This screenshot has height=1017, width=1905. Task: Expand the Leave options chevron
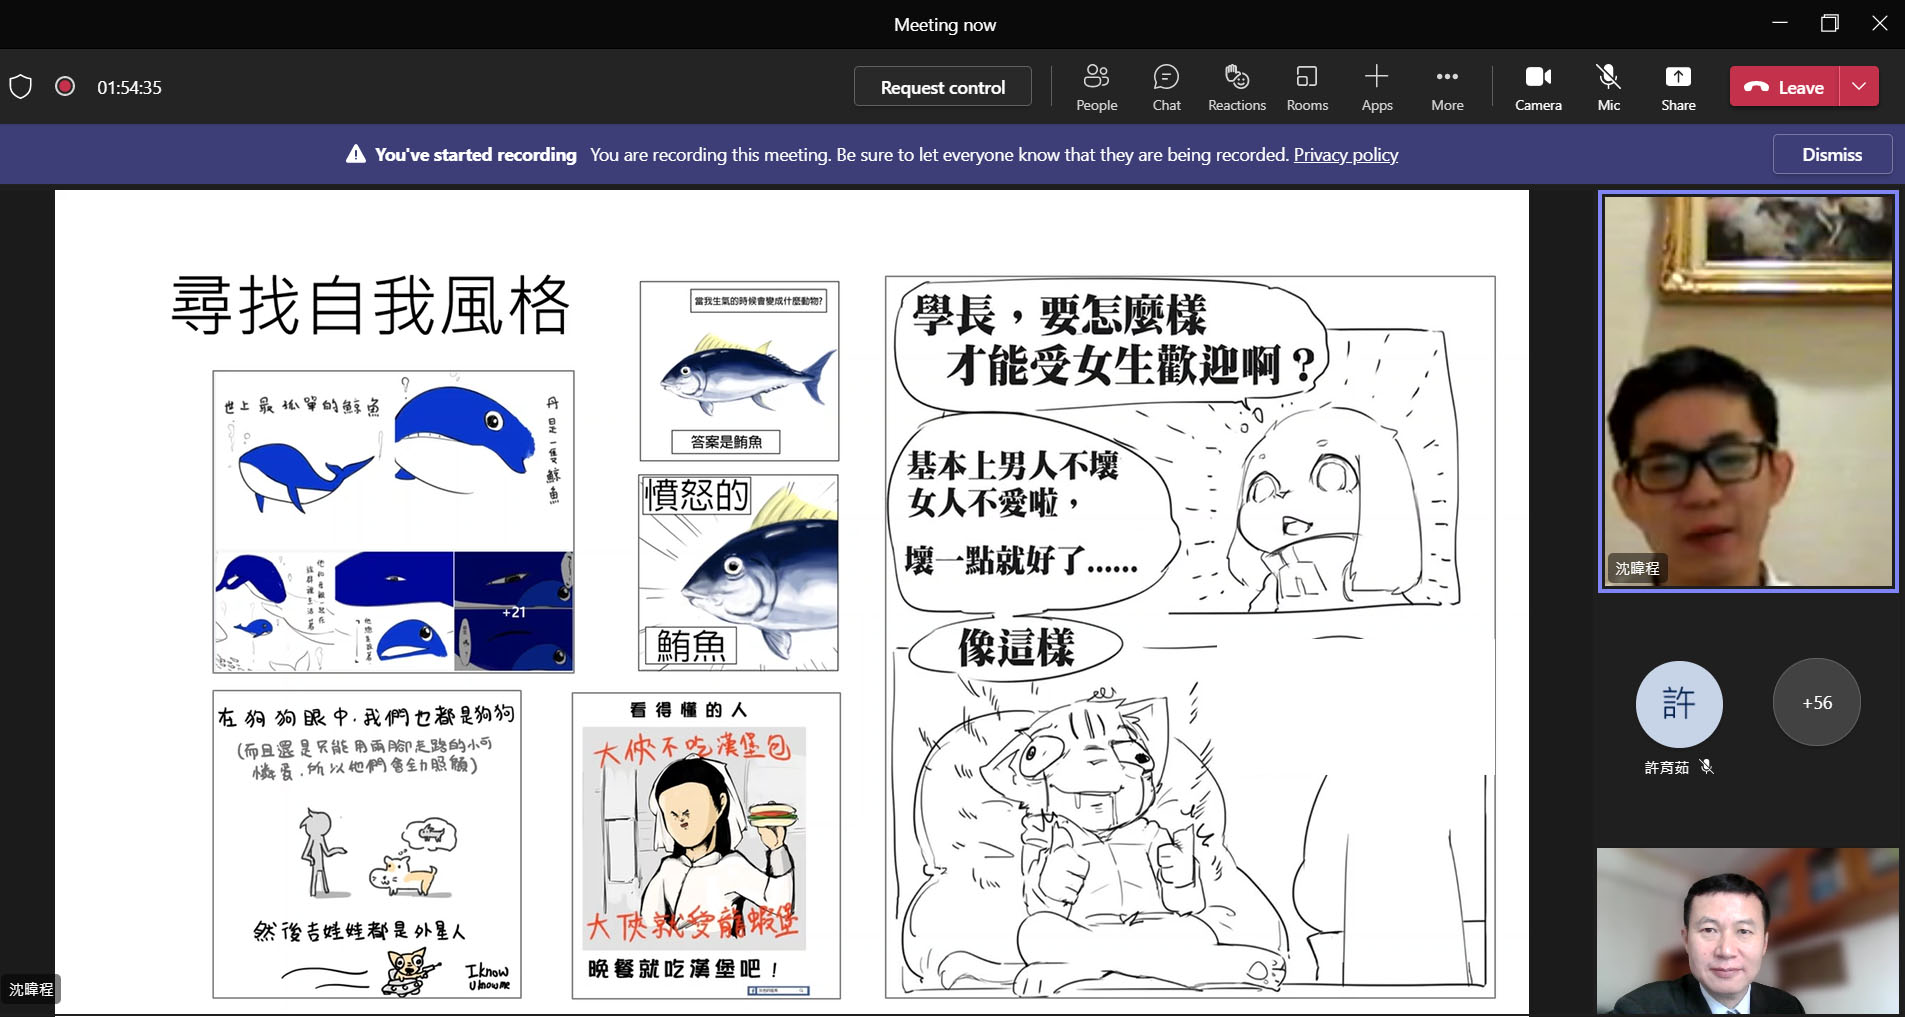click(1858, 86)
